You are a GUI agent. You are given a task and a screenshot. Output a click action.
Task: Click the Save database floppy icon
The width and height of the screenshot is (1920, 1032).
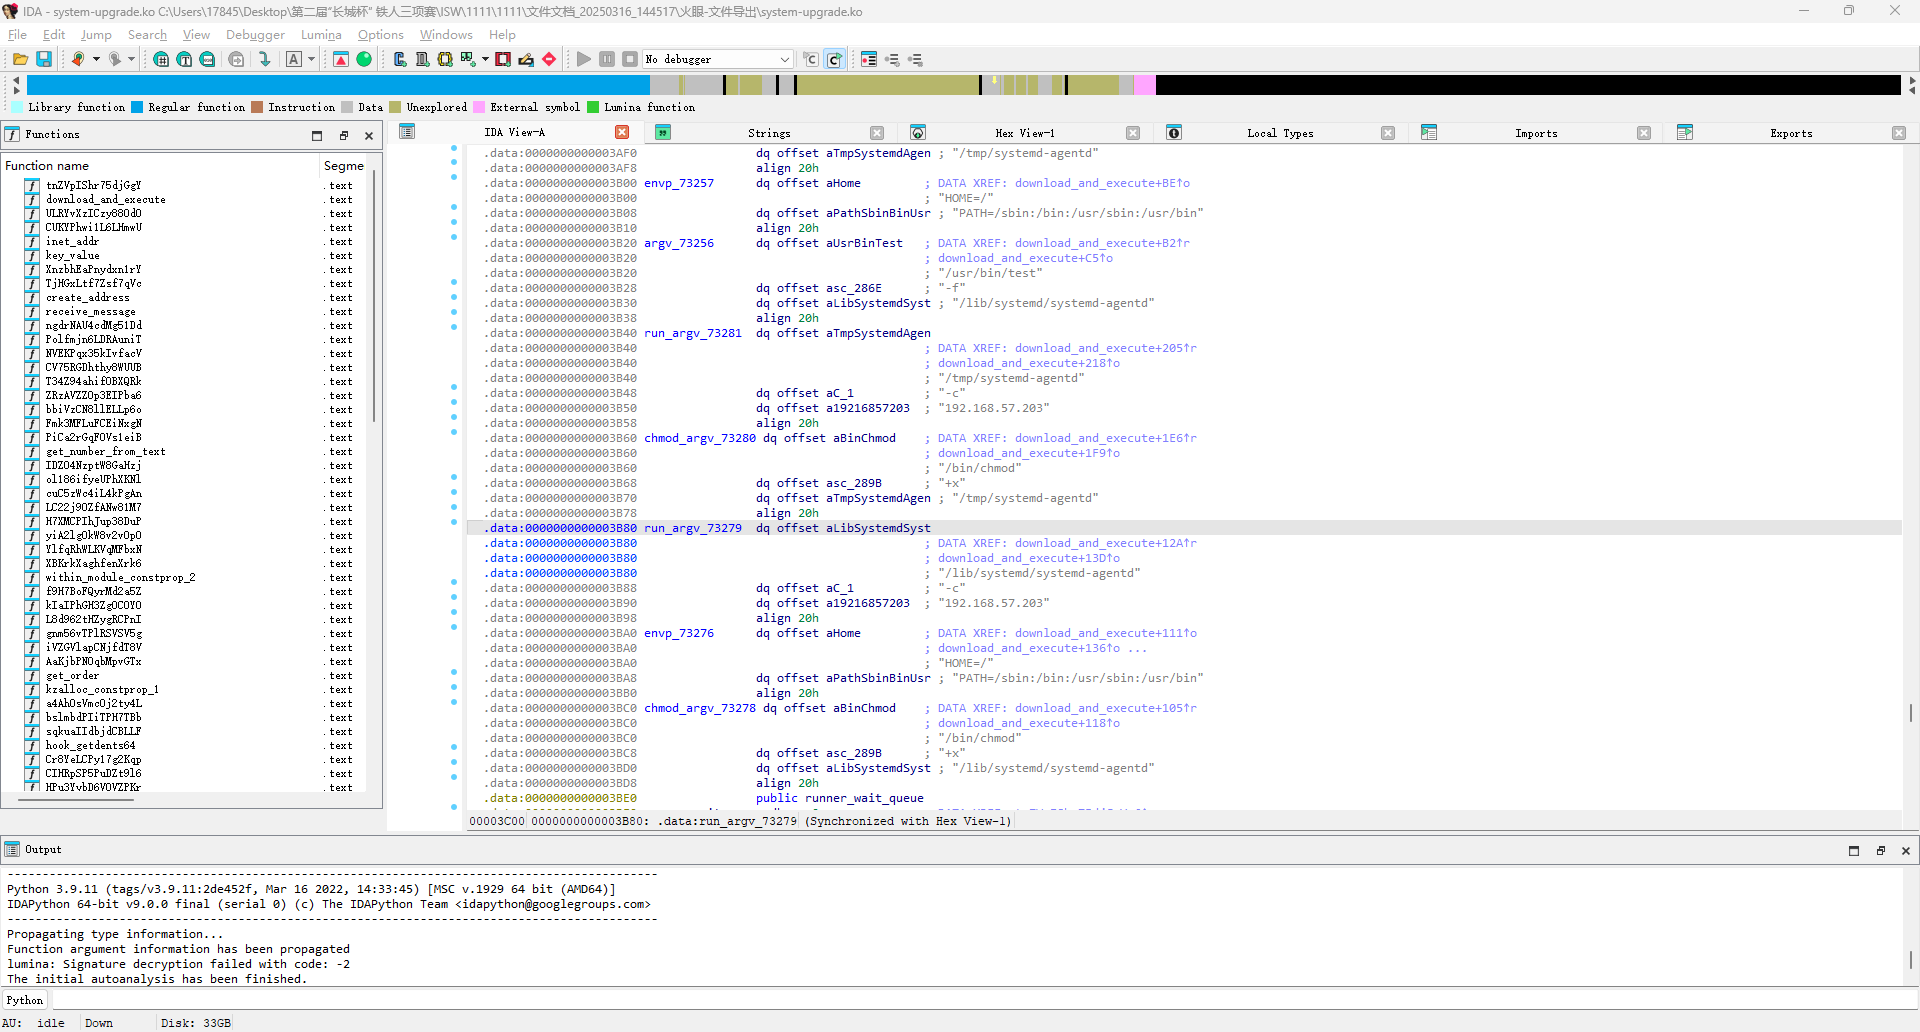pyautogui.click(x=44, y=59)
